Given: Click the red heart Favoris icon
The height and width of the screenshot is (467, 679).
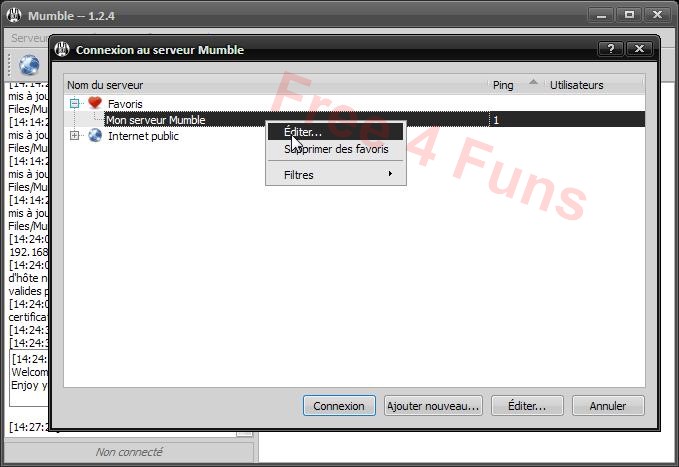Looking at the screenshot, I should tap(95, 103).
